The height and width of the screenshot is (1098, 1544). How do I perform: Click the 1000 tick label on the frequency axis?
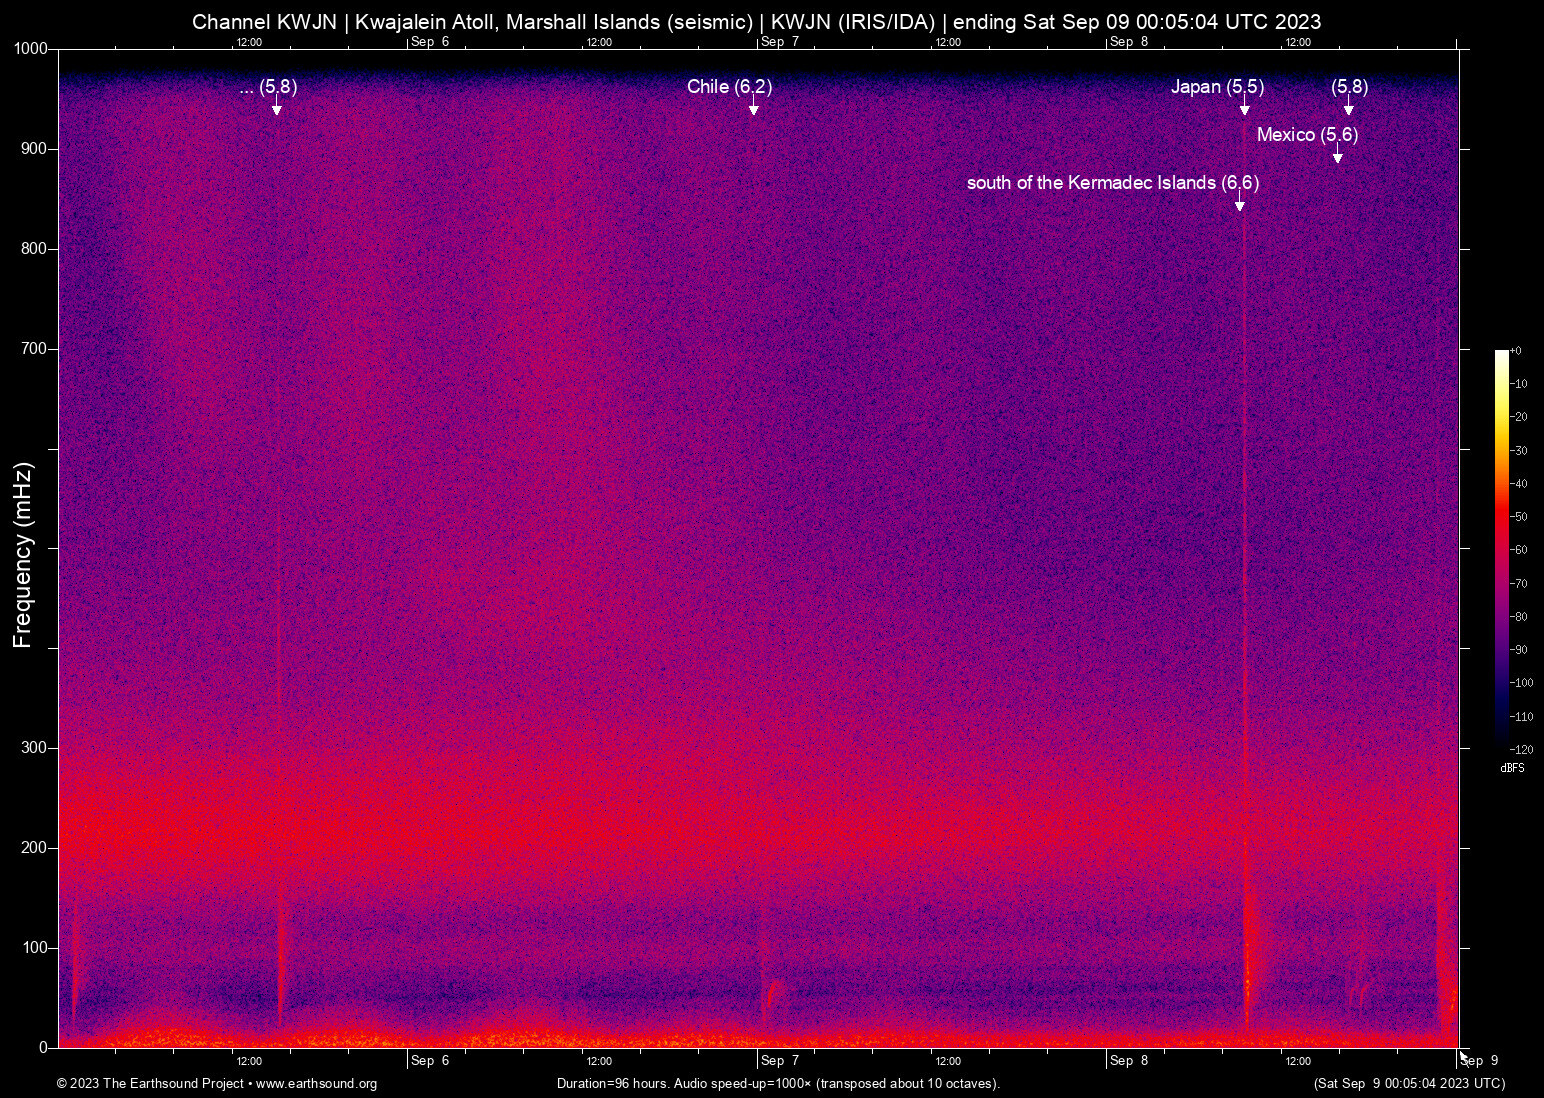pos(30,49)
